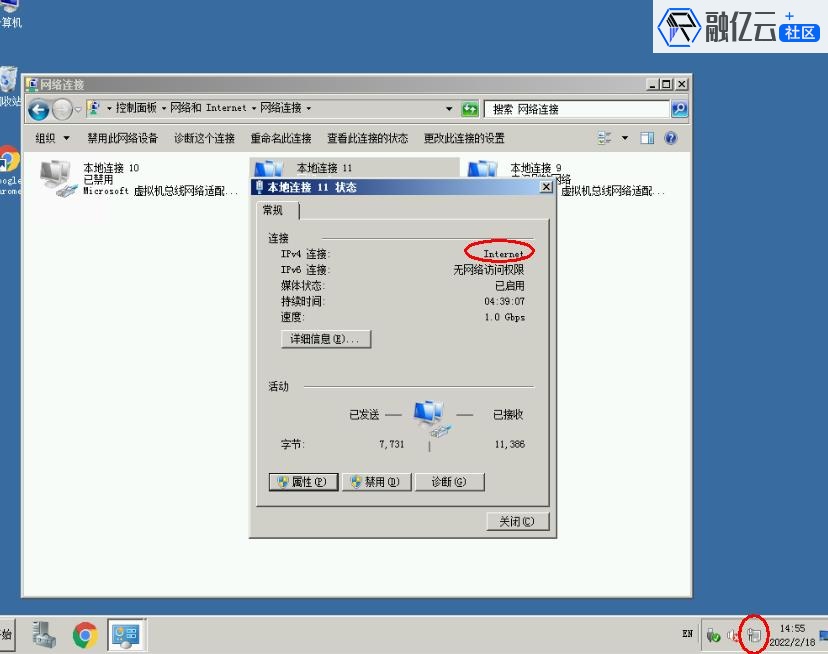This screenshot has height=654, width=828.
Task: Select the 常规 tab in status dialog
Action: point(273,211)
